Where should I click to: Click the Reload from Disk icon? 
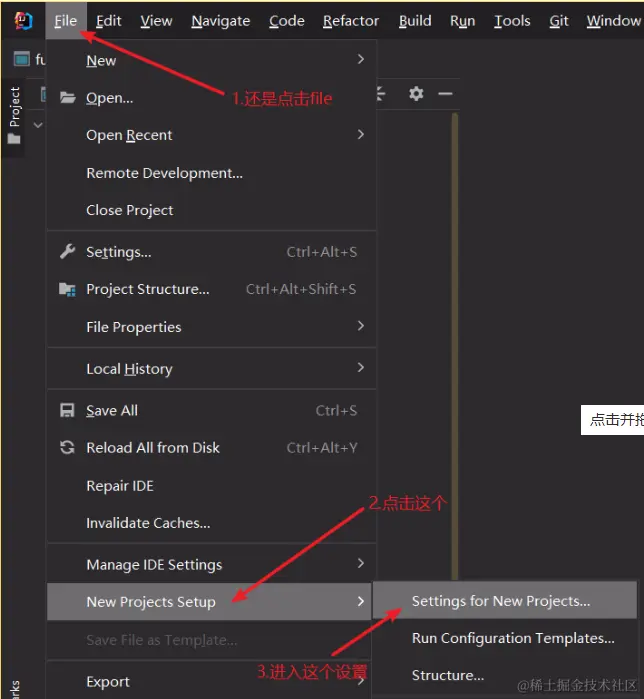67,447
